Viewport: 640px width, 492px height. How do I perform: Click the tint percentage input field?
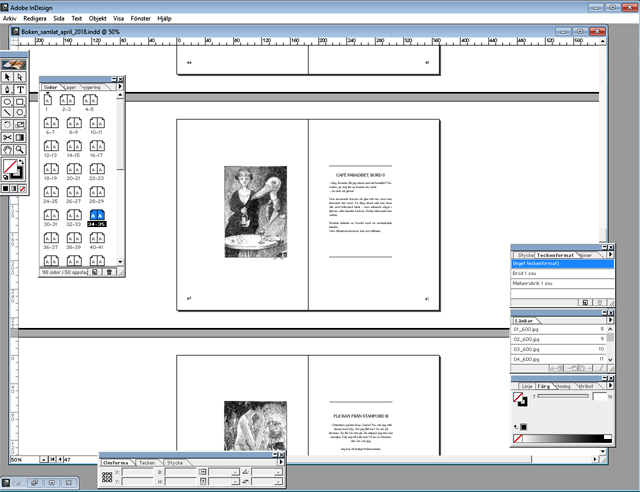pos(600,396)
